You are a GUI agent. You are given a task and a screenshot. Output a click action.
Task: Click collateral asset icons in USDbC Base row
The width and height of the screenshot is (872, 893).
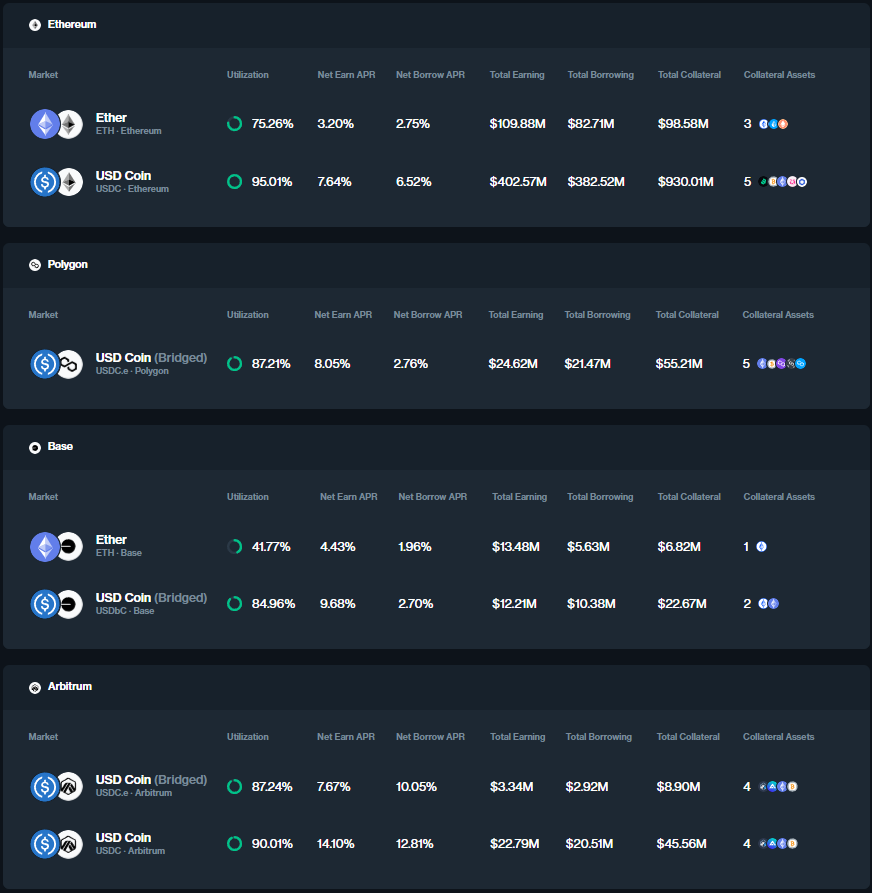(x=768, y=604)
